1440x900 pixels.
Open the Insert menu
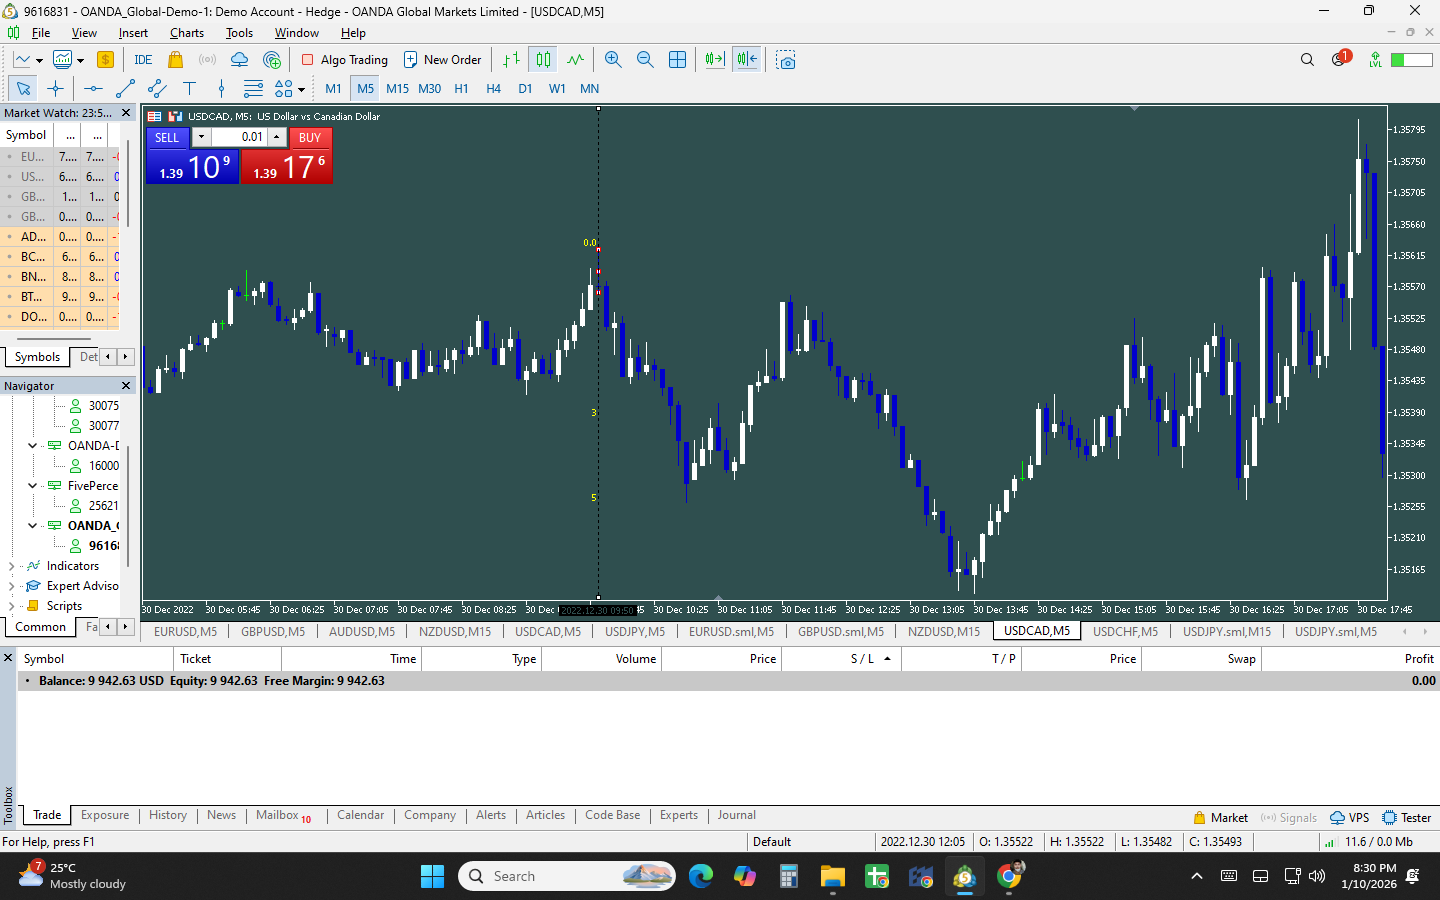[x=133, y=33]
